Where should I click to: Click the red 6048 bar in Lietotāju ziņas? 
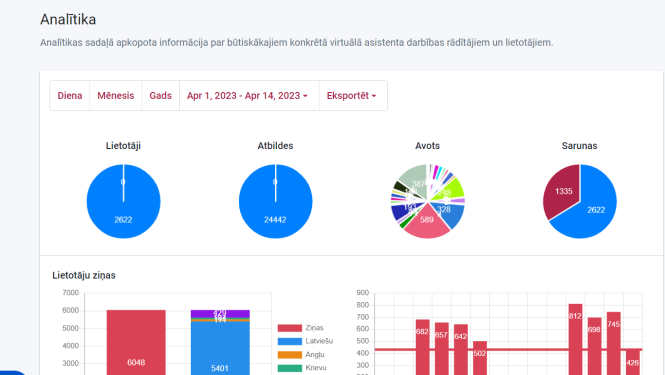click(136, 342)
